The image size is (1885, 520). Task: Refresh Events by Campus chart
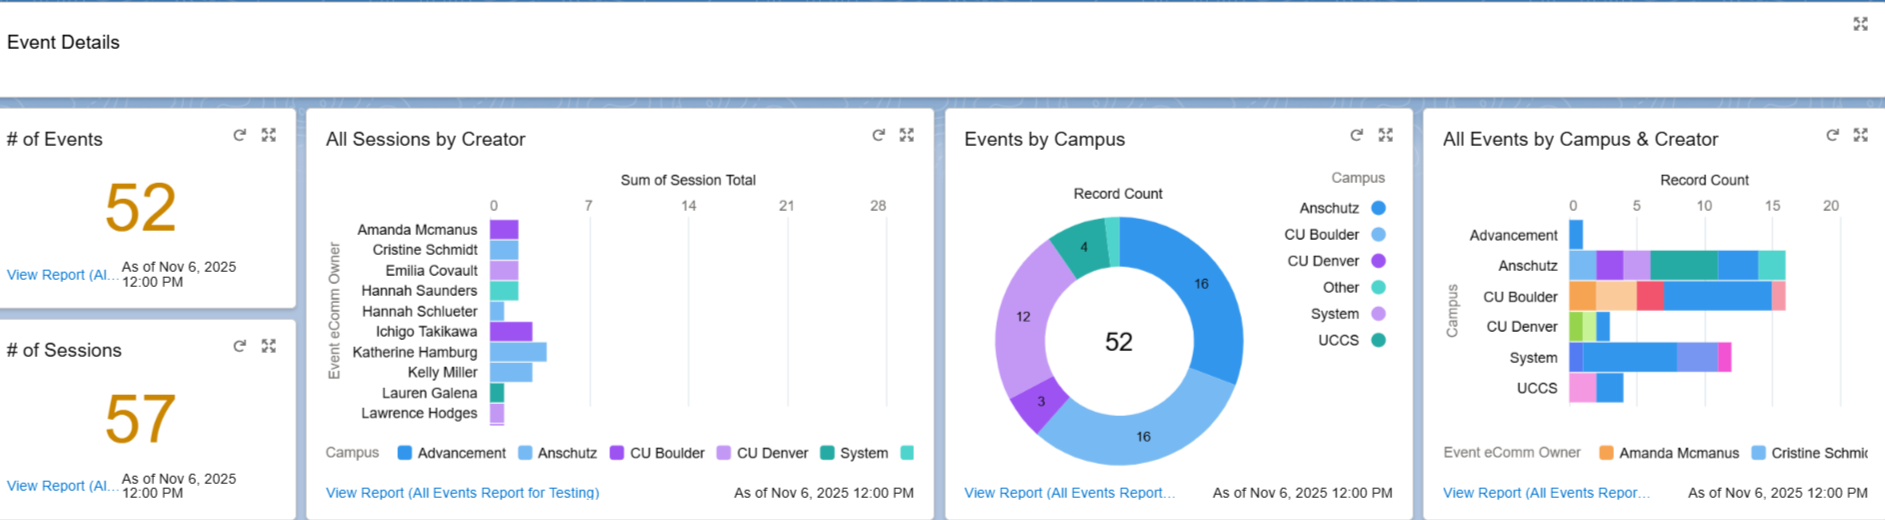coord(1356,135)
